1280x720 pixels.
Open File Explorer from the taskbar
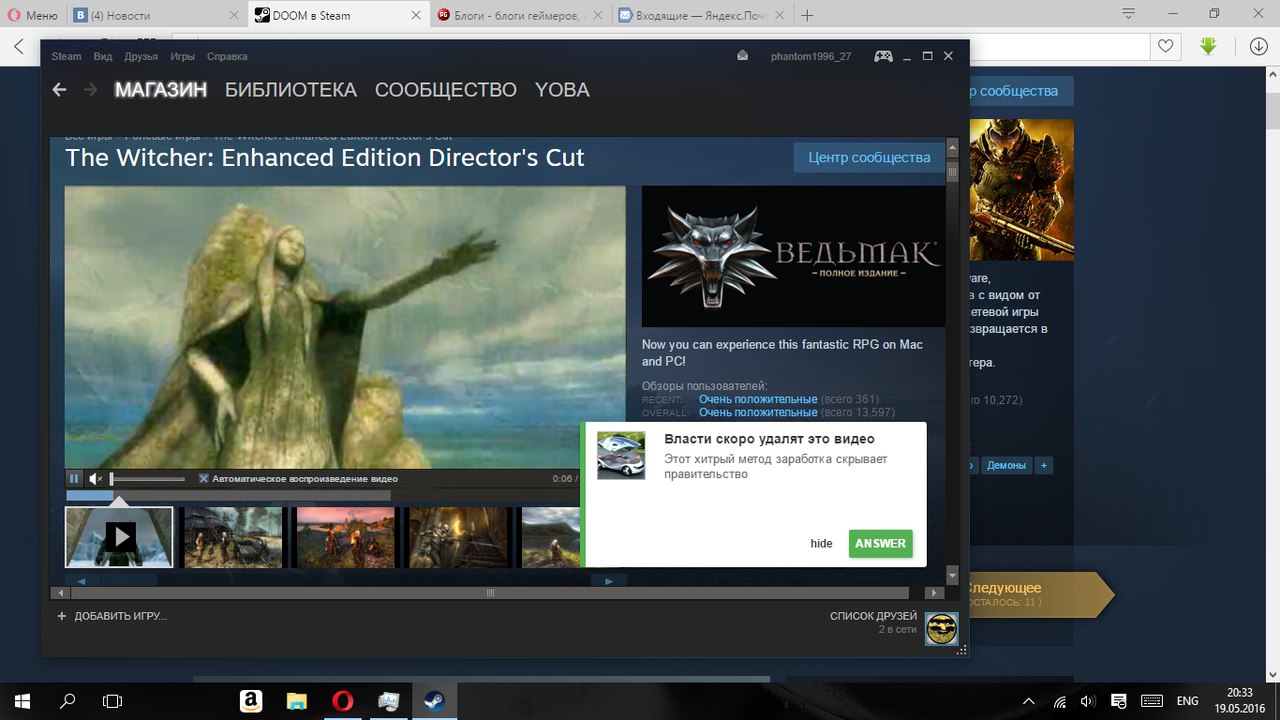pyautogui.click(x=296, y=701)
